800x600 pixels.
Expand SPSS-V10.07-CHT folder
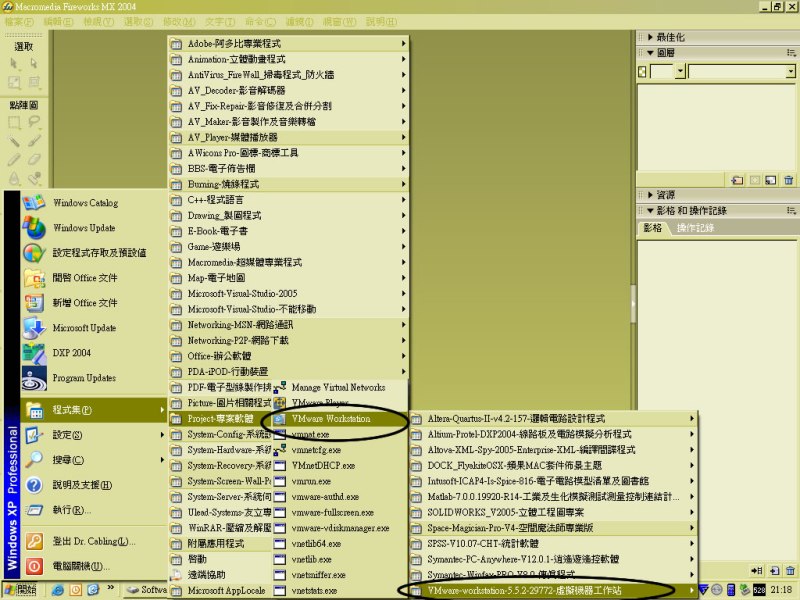(554, 544)
